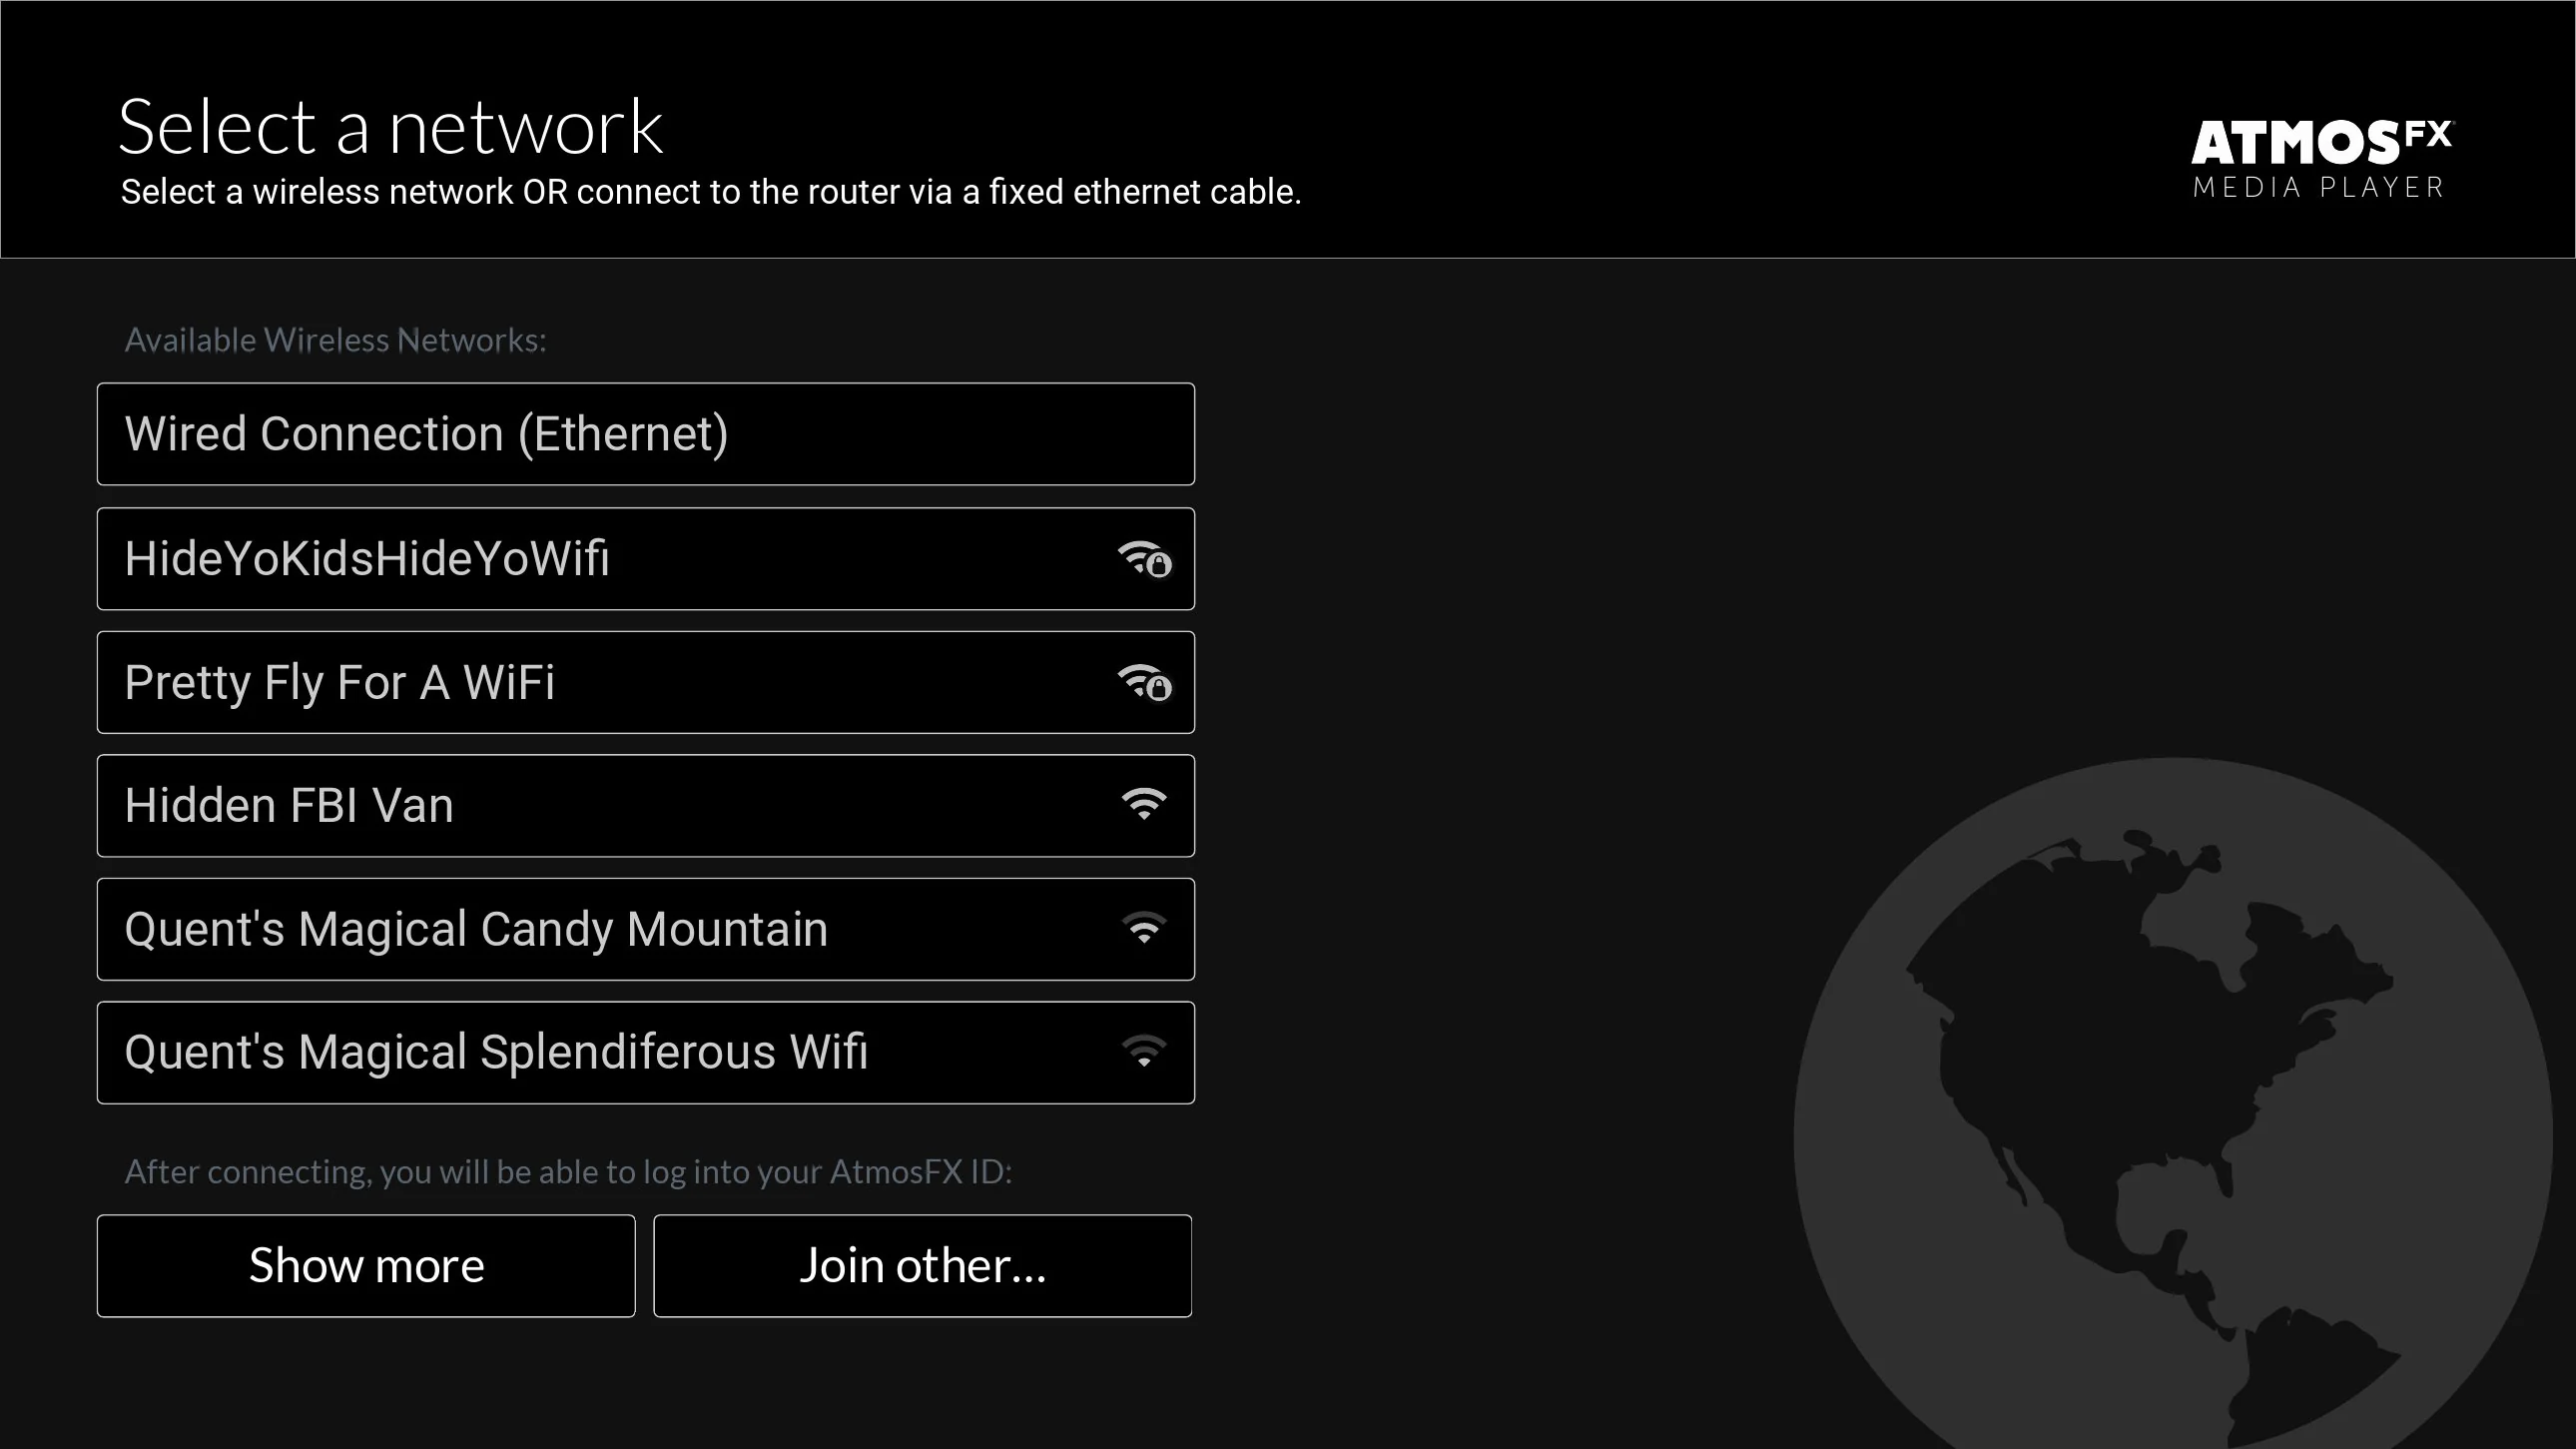
Task: Connect to Pretty Fly For A WiFi network
Action: [646, 682]
